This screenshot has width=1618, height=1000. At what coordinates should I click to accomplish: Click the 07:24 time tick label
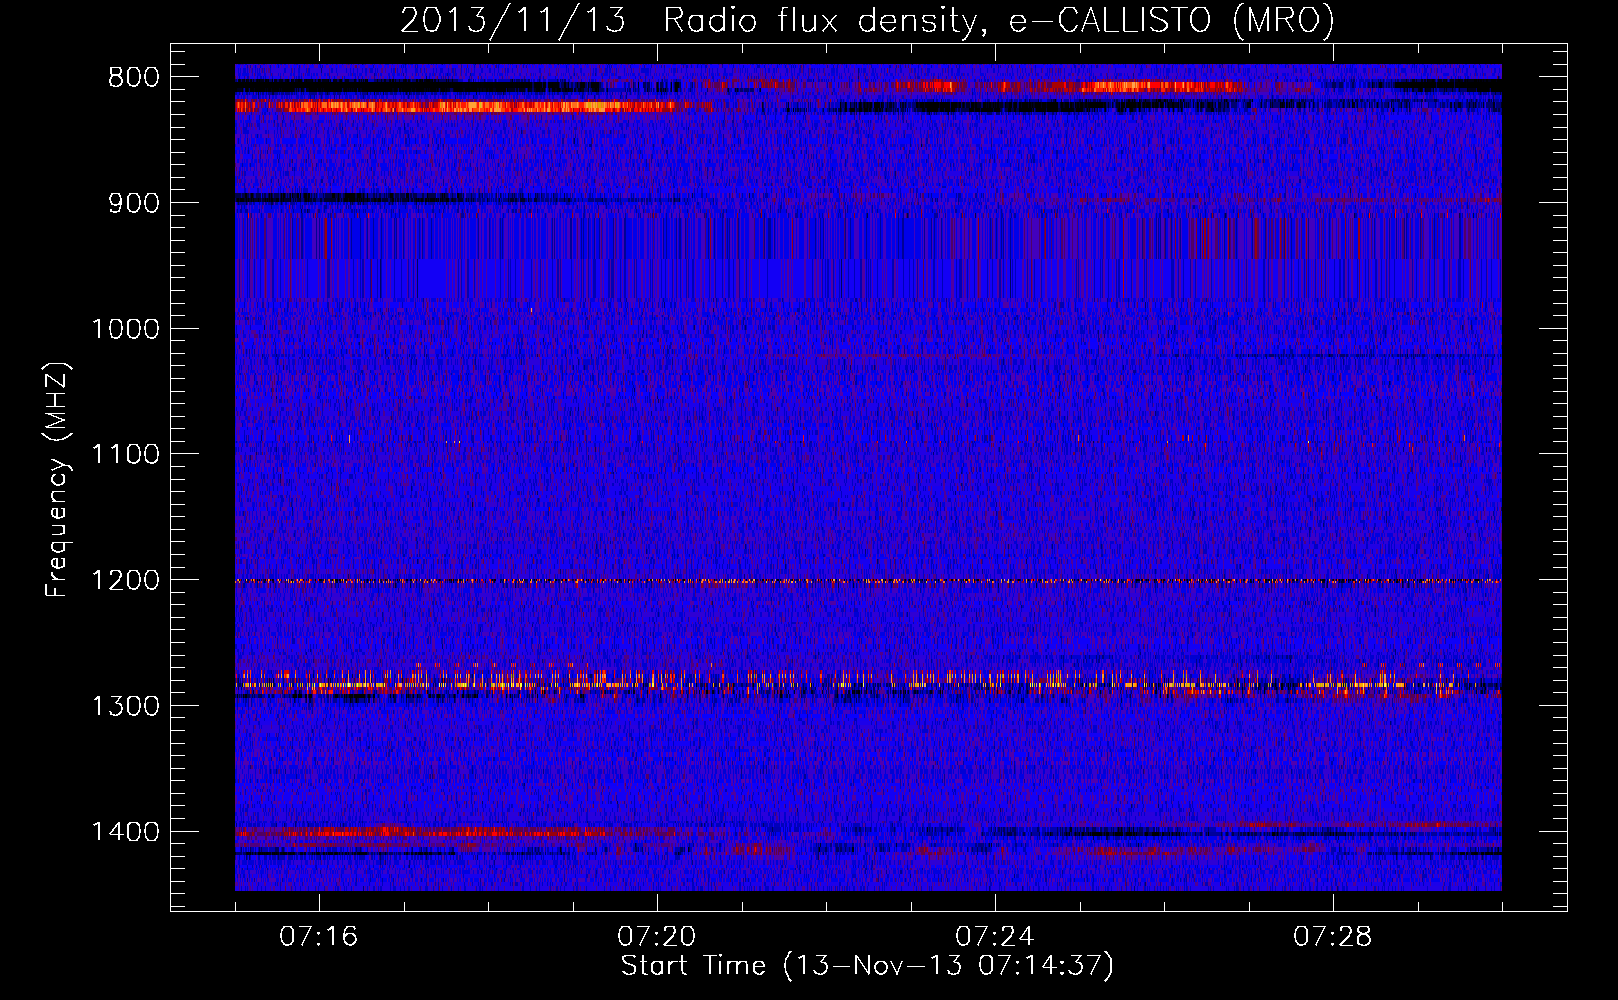coord(995,937)
